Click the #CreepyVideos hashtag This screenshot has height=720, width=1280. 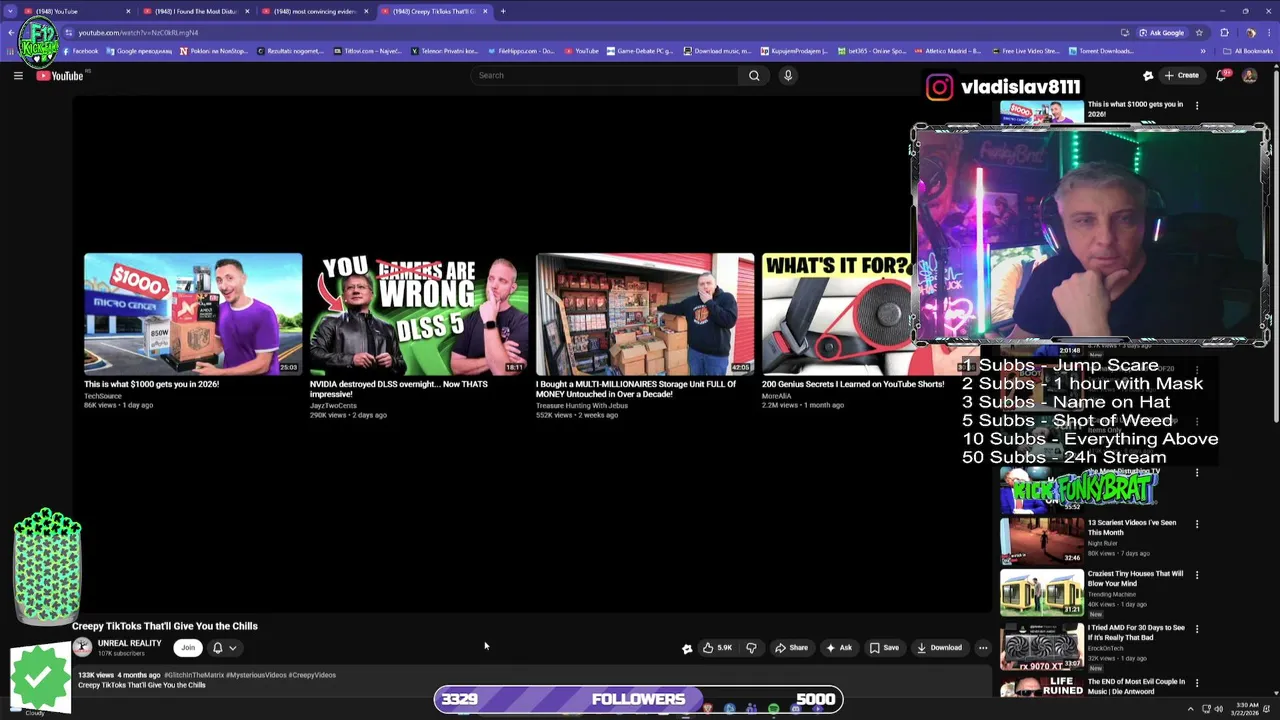pos(312,675)
